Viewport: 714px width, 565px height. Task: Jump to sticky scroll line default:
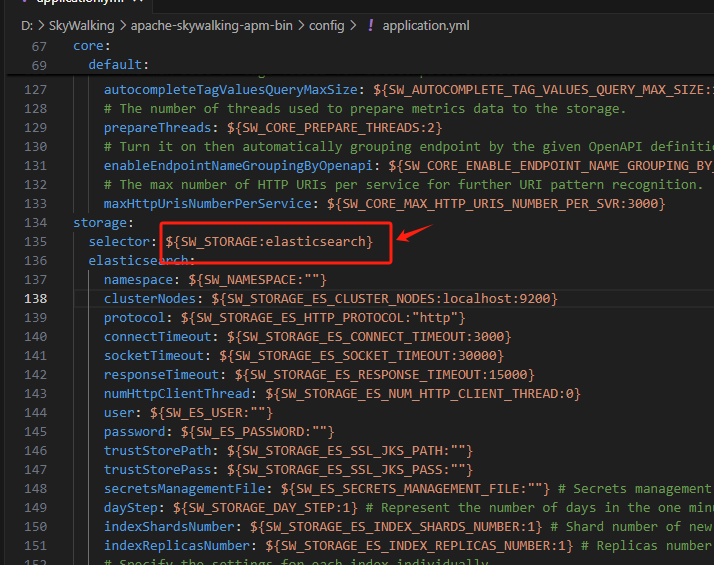(x=118, y=65)
